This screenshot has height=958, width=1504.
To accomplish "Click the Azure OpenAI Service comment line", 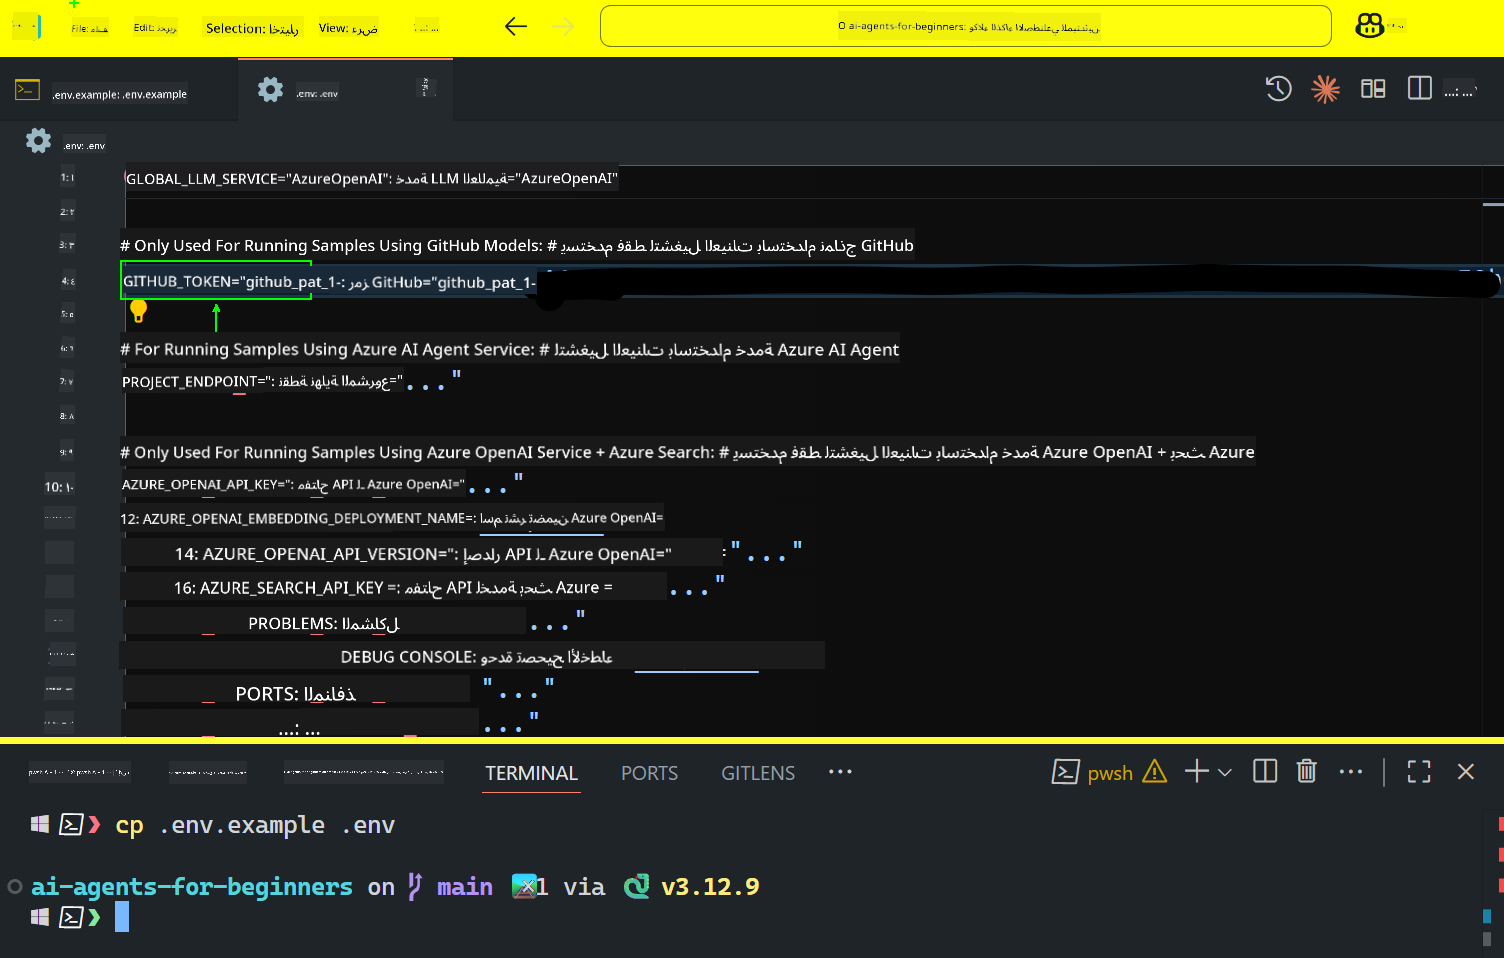I will click(687, 452).
